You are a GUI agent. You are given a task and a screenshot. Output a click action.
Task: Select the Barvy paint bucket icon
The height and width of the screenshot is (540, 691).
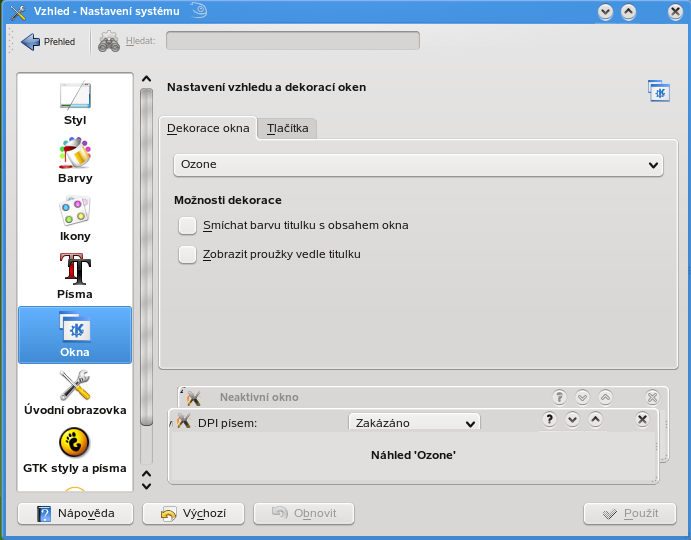pyautogui.click(x=74, y=153)
